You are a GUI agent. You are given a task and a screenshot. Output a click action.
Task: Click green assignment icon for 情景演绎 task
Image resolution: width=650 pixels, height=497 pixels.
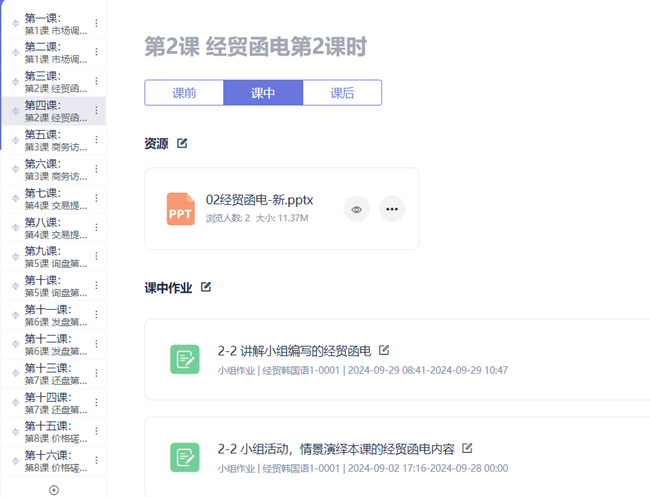pos(184,457)
